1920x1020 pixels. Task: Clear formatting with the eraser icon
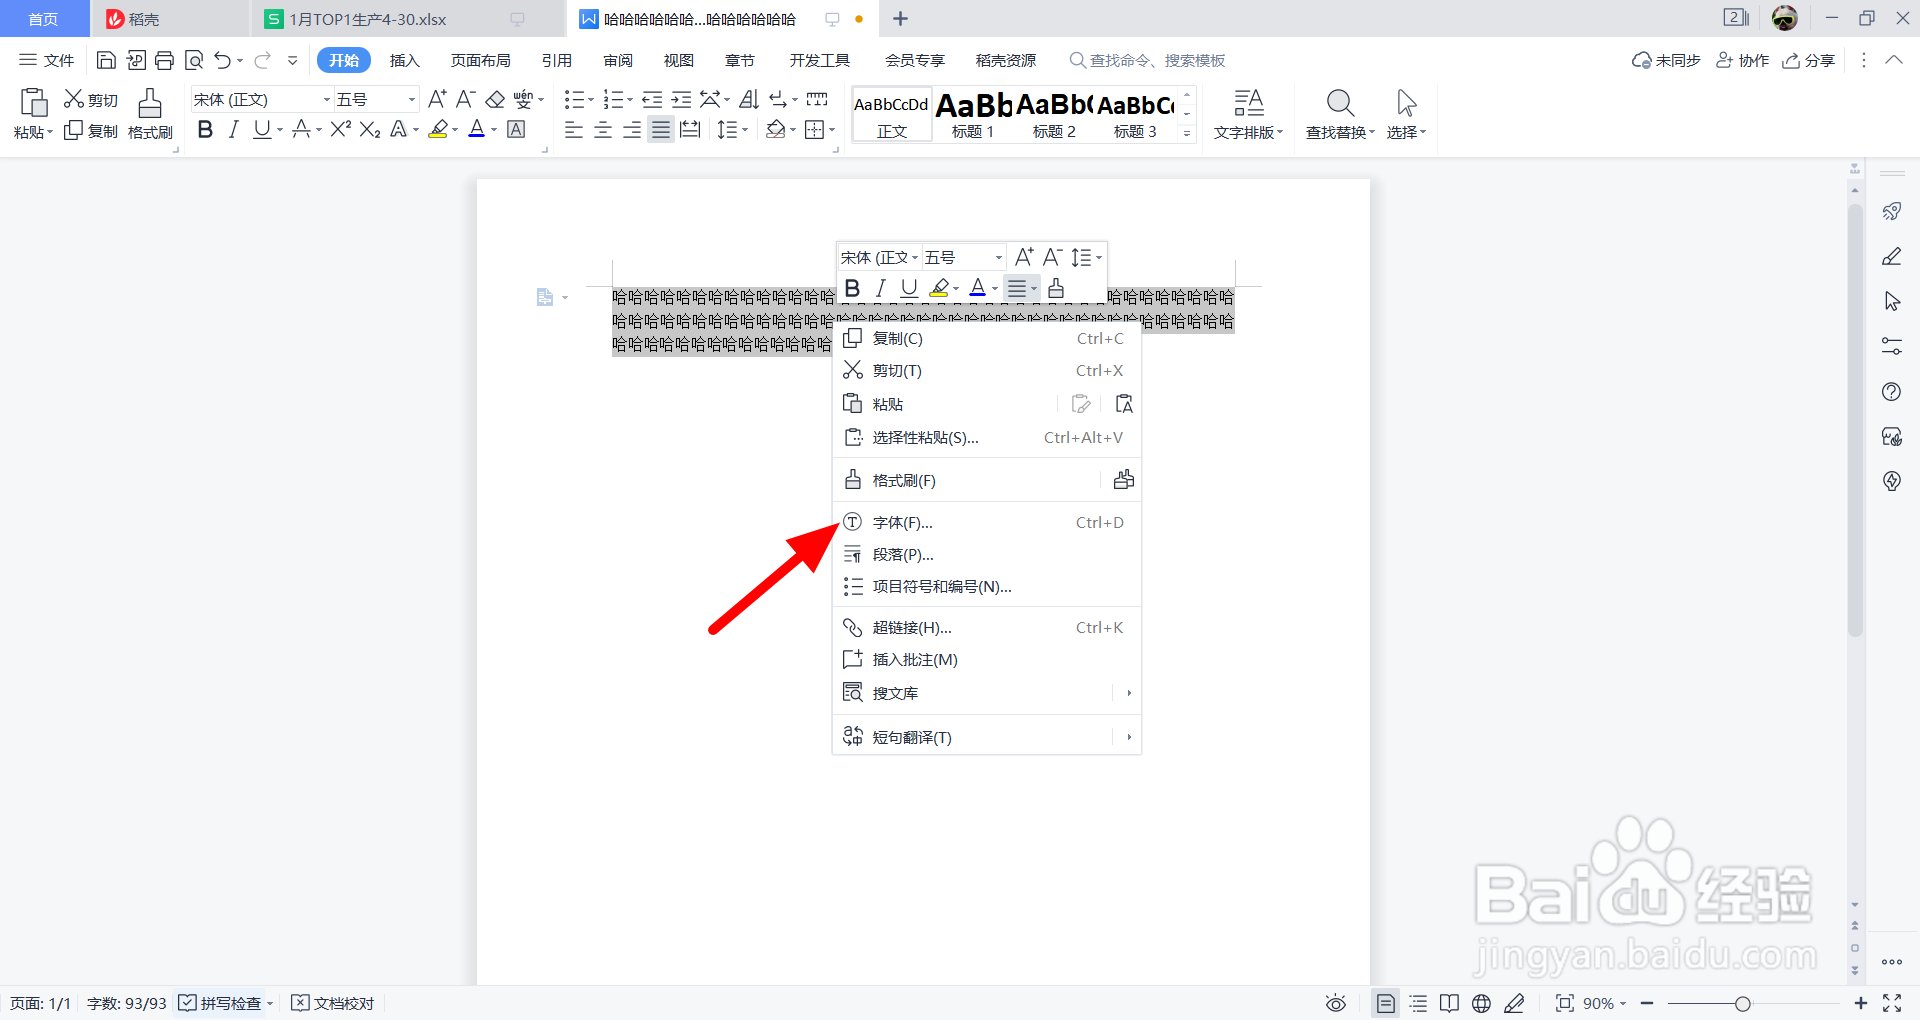[x=495, y=100]
